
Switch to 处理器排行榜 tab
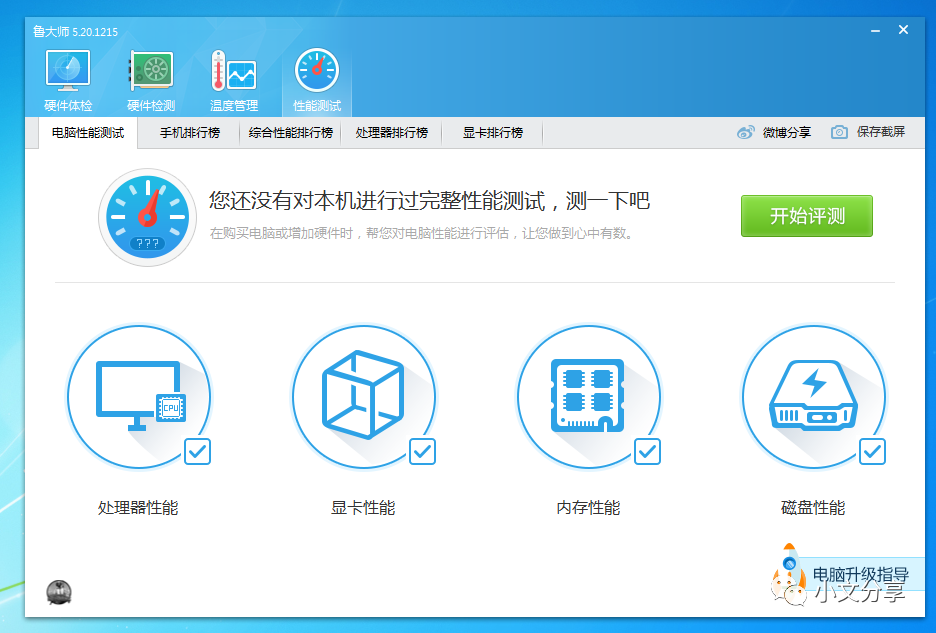pos(392,133)
